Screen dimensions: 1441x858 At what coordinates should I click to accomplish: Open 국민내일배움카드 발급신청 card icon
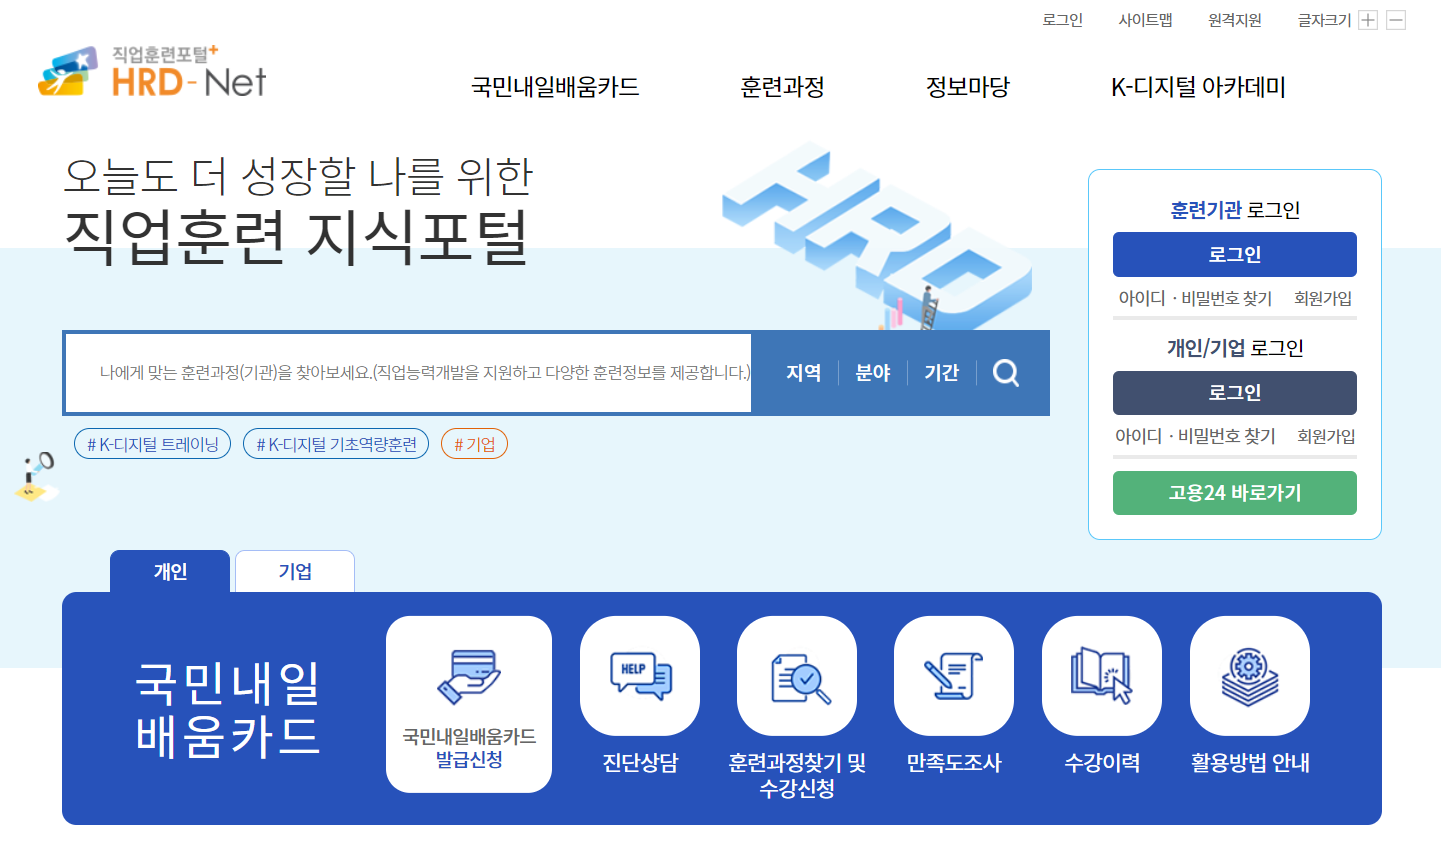469,704
